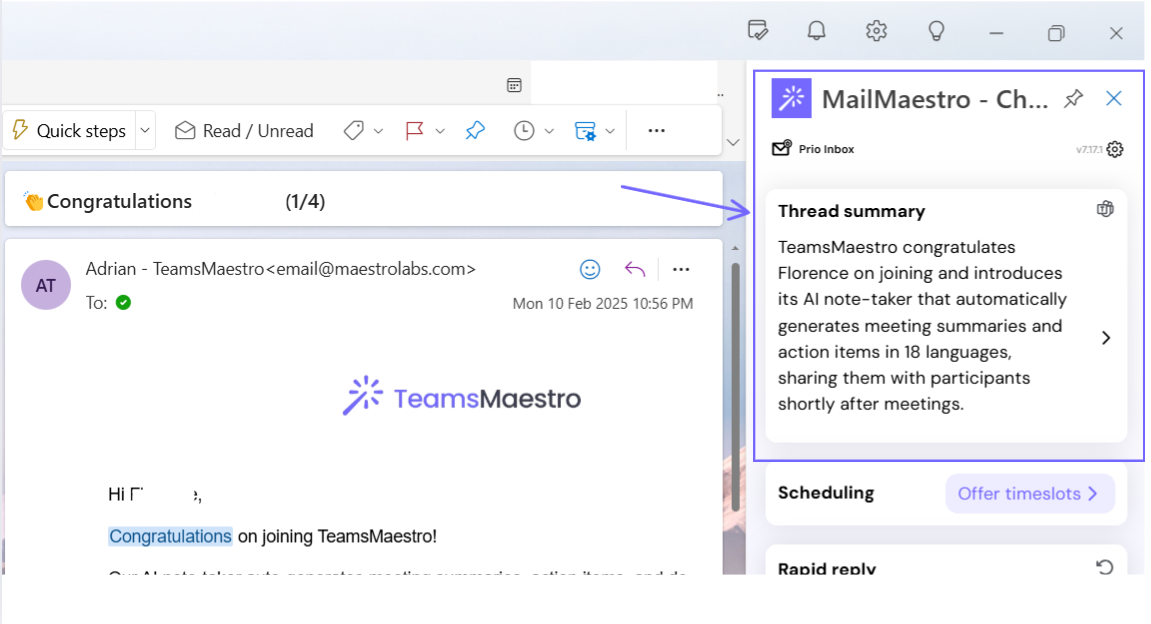1151x624 pixels.
Task: Refresh the Rapid reply section
Action: pos(1105,567)
